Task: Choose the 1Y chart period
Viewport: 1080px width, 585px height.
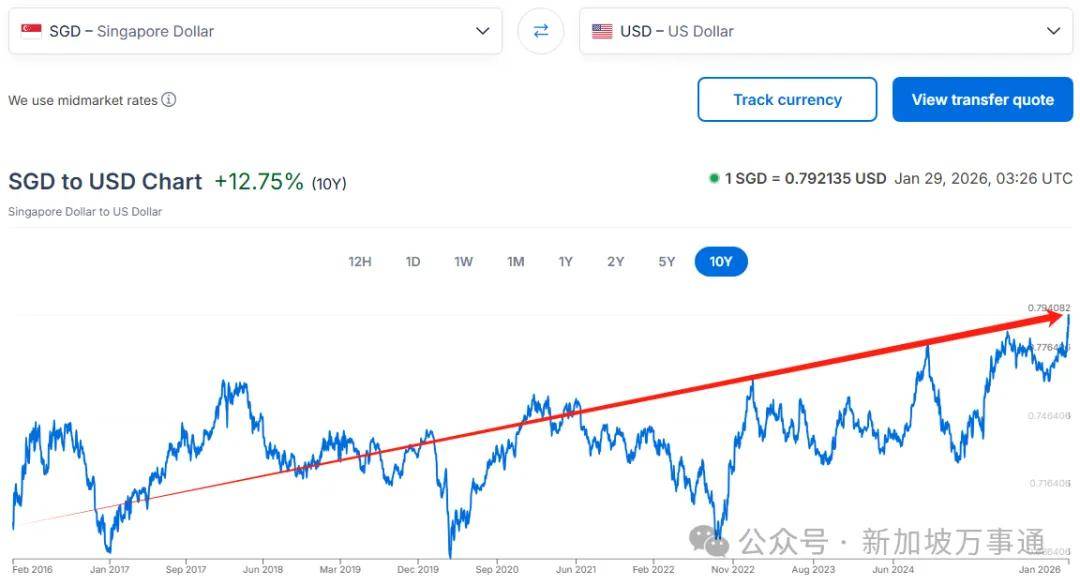Action: tap(565, 262)
